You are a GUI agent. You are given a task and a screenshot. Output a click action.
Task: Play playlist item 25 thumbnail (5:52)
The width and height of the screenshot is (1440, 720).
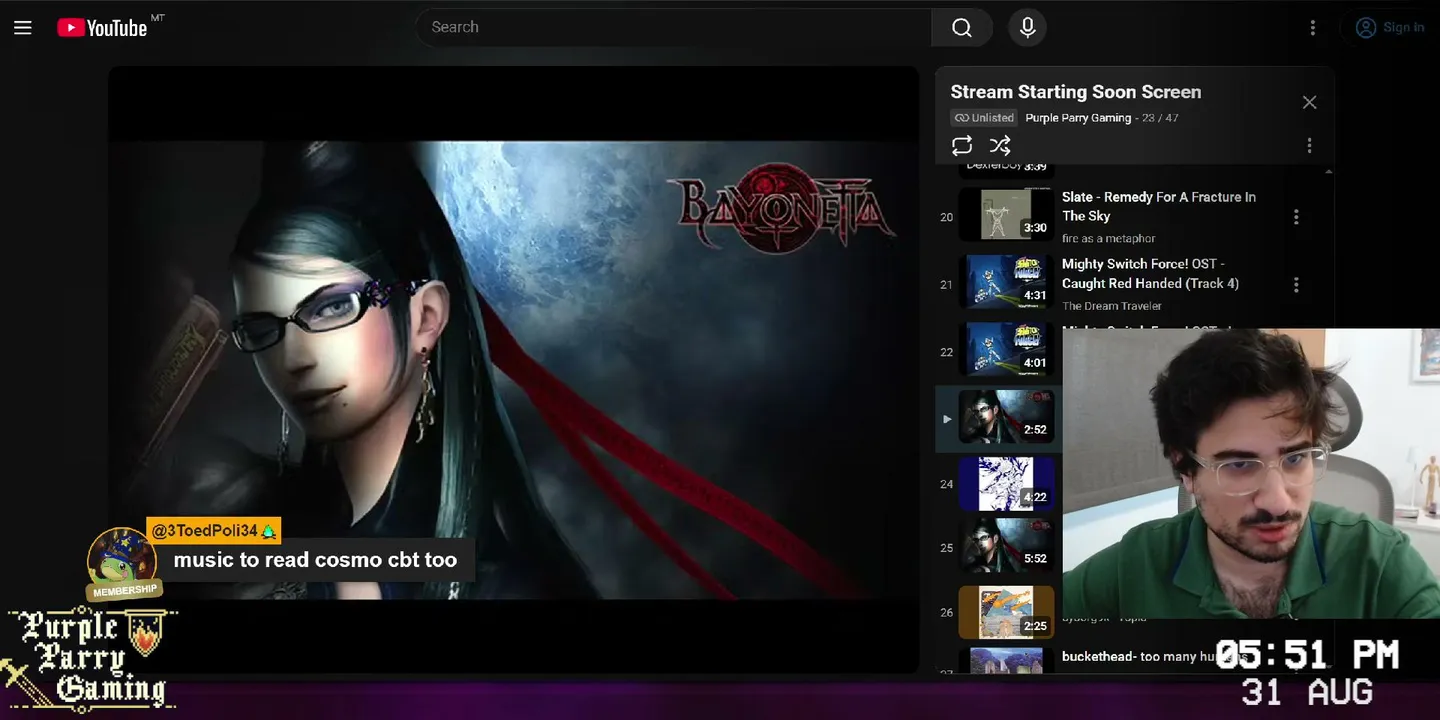[x=1006, y=546]
